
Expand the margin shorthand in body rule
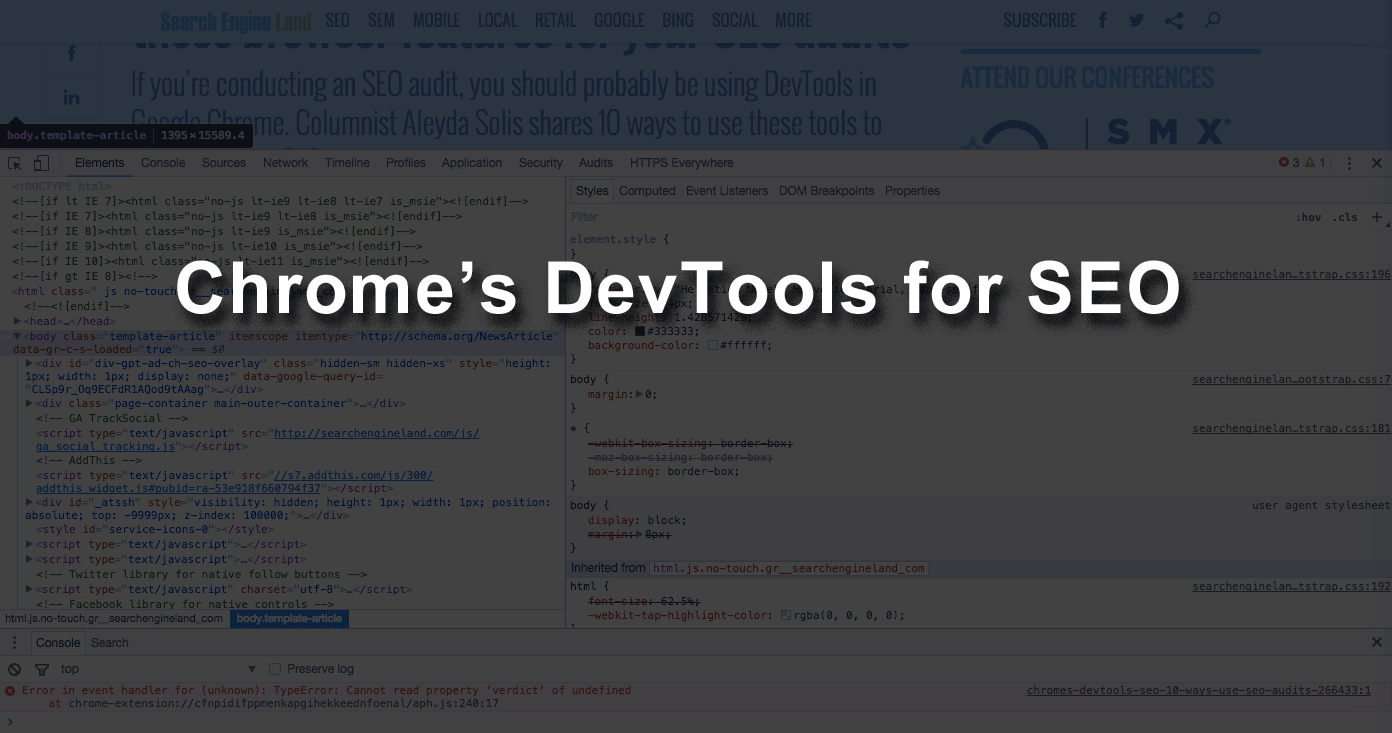639,394
